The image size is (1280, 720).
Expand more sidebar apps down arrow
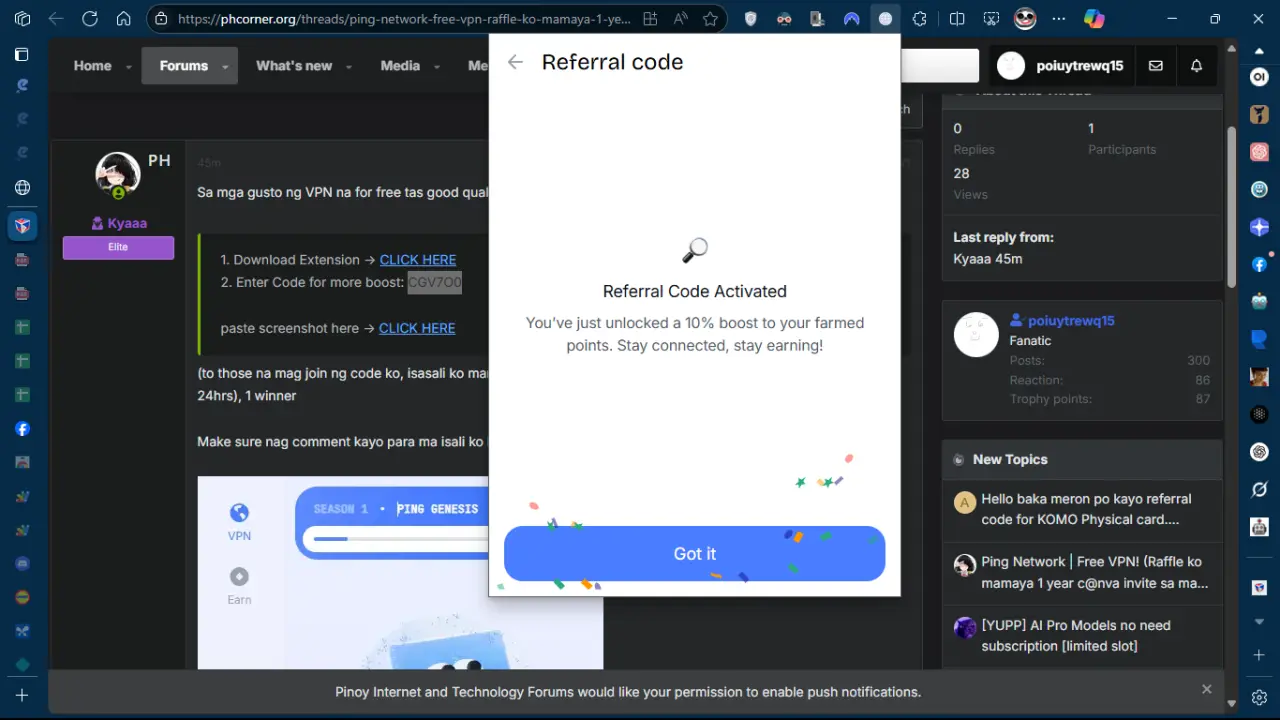[x=1259, y=621]
